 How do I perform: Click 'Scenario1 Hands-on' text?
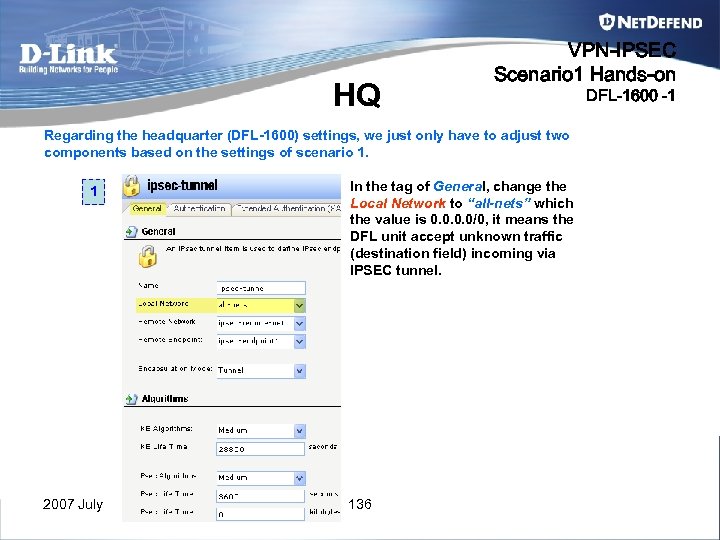(585, 74)
